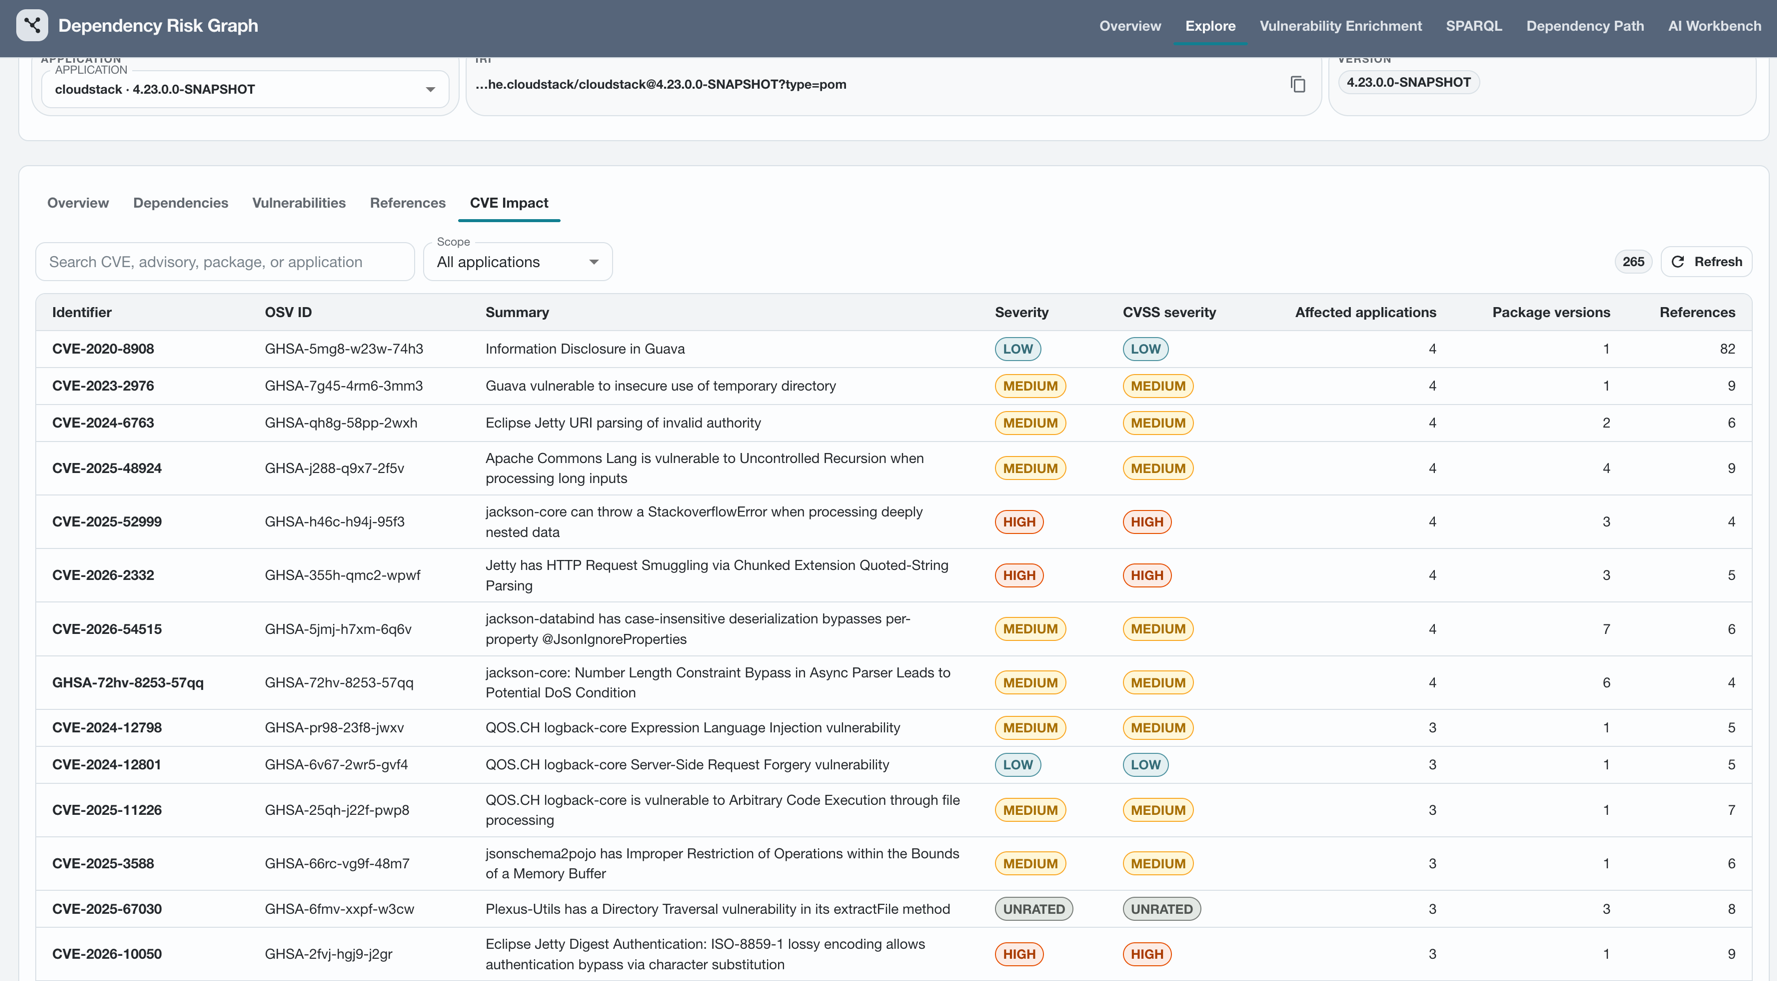1777x981 pixels.
Task: Click the Severity column header
Action: point(1021,312)
